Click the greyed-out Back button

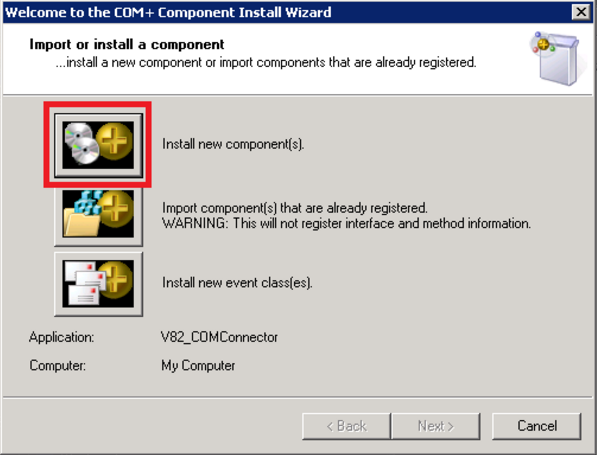click(346, 426)
